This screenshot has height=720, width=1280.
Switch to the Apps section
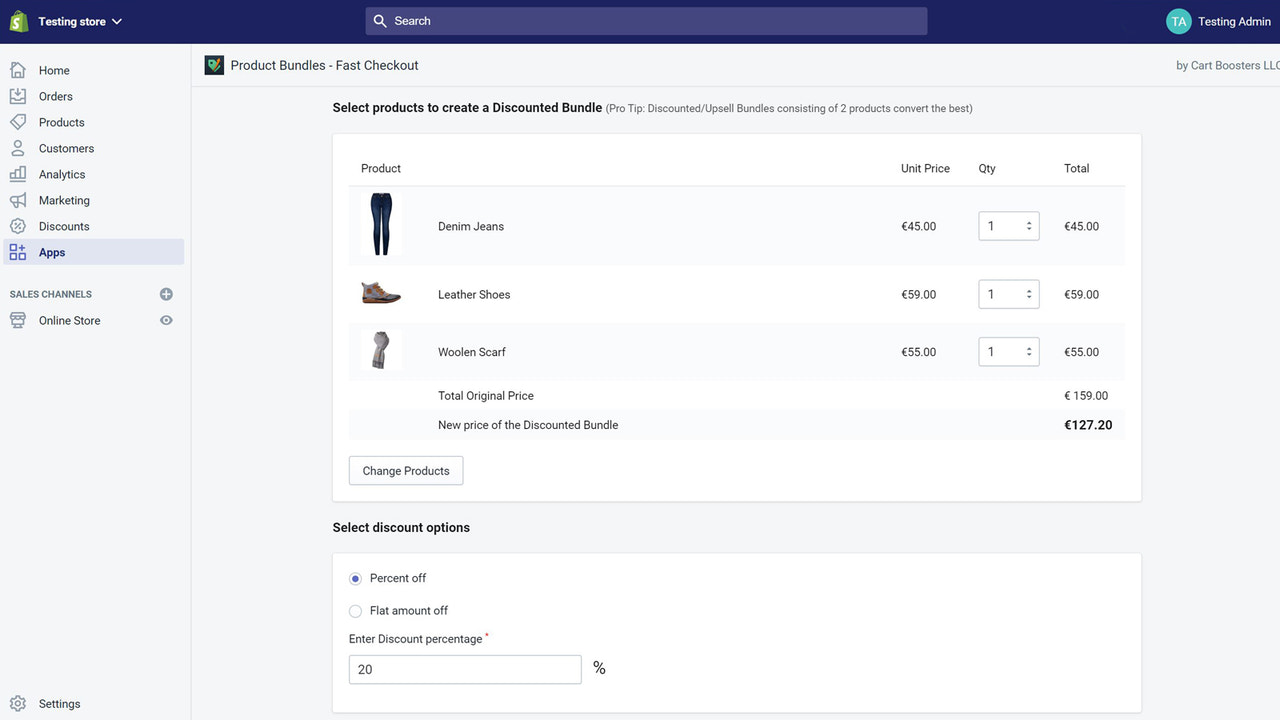click(x=52, y=252)
